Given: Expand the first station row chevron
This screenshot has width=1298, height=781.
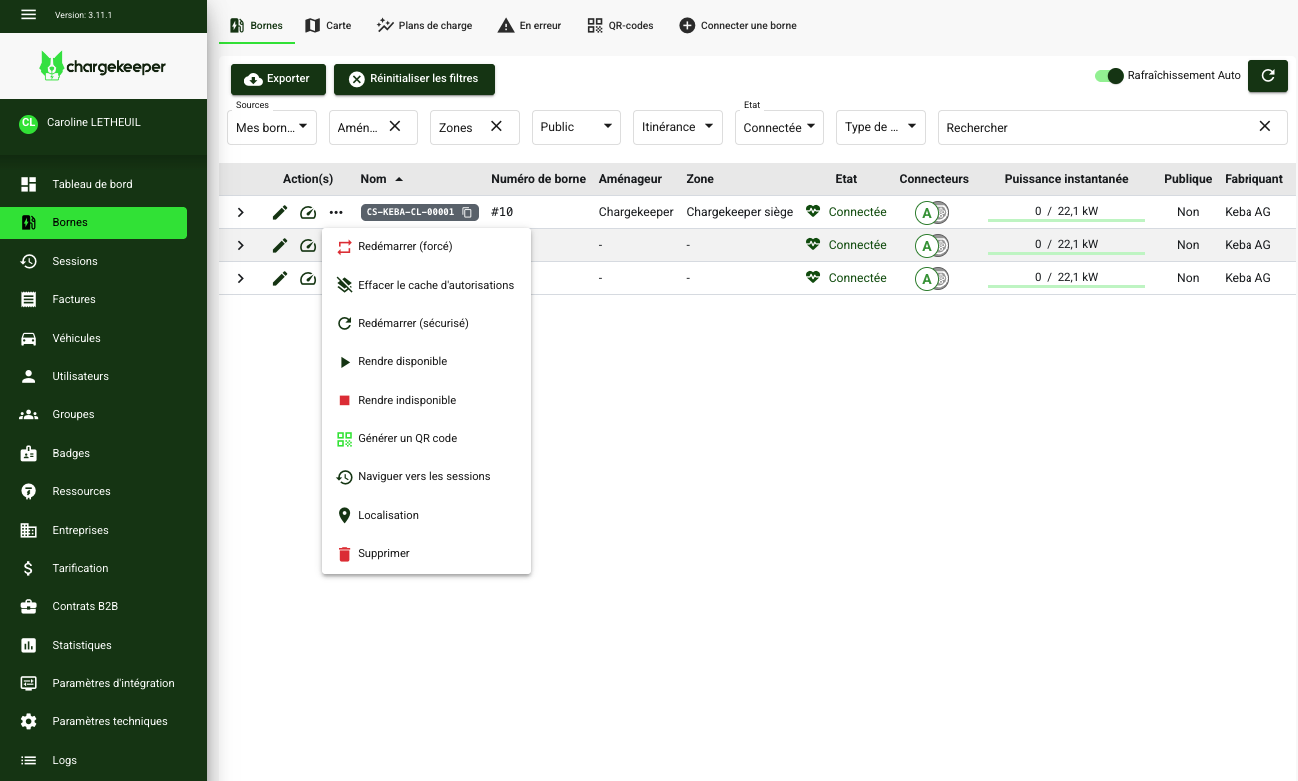Looking at the screenshot, I should click(x=240, y=212).
